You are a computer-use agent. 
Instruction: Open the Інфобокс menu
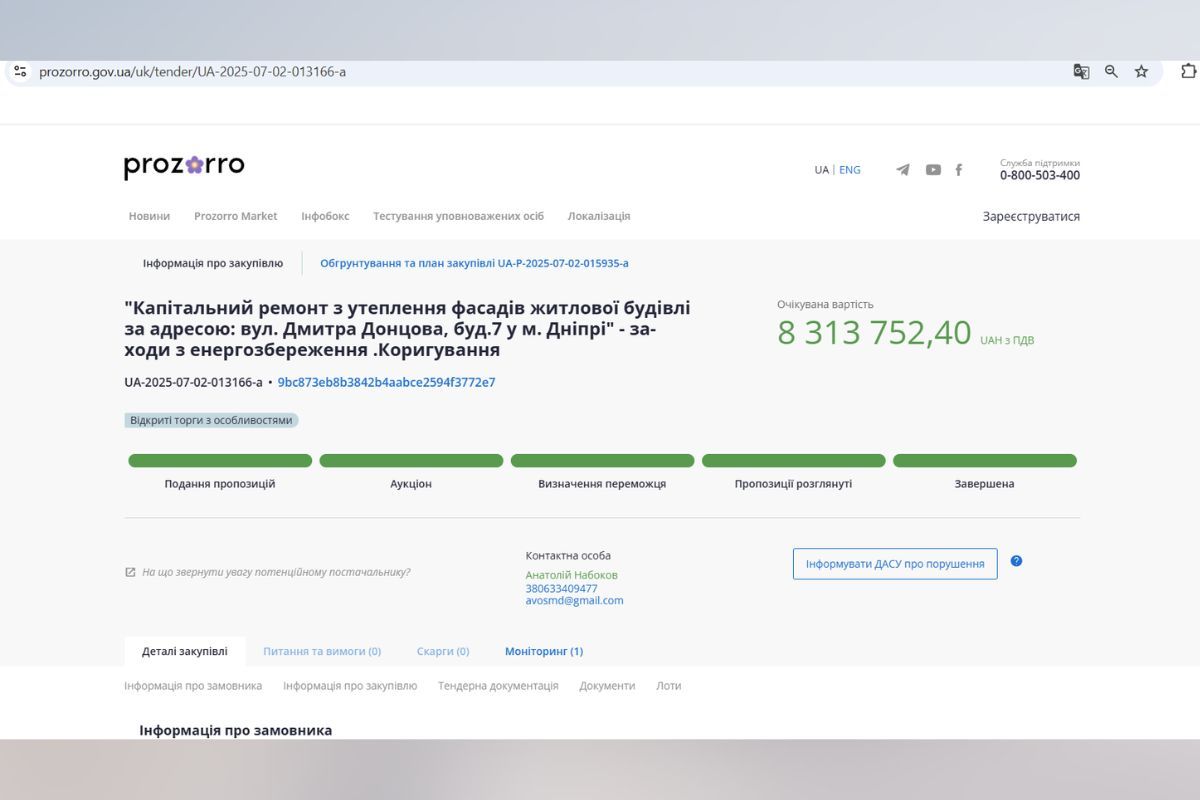tap(323, 216)
